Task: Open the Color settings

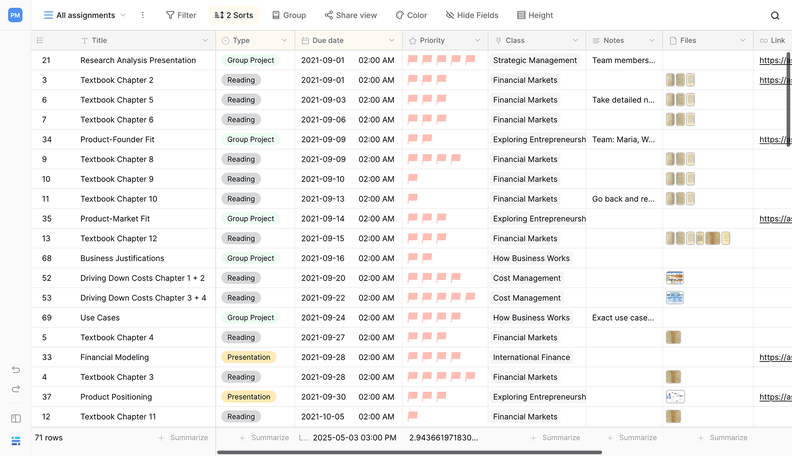Action: tap(411, 16)
